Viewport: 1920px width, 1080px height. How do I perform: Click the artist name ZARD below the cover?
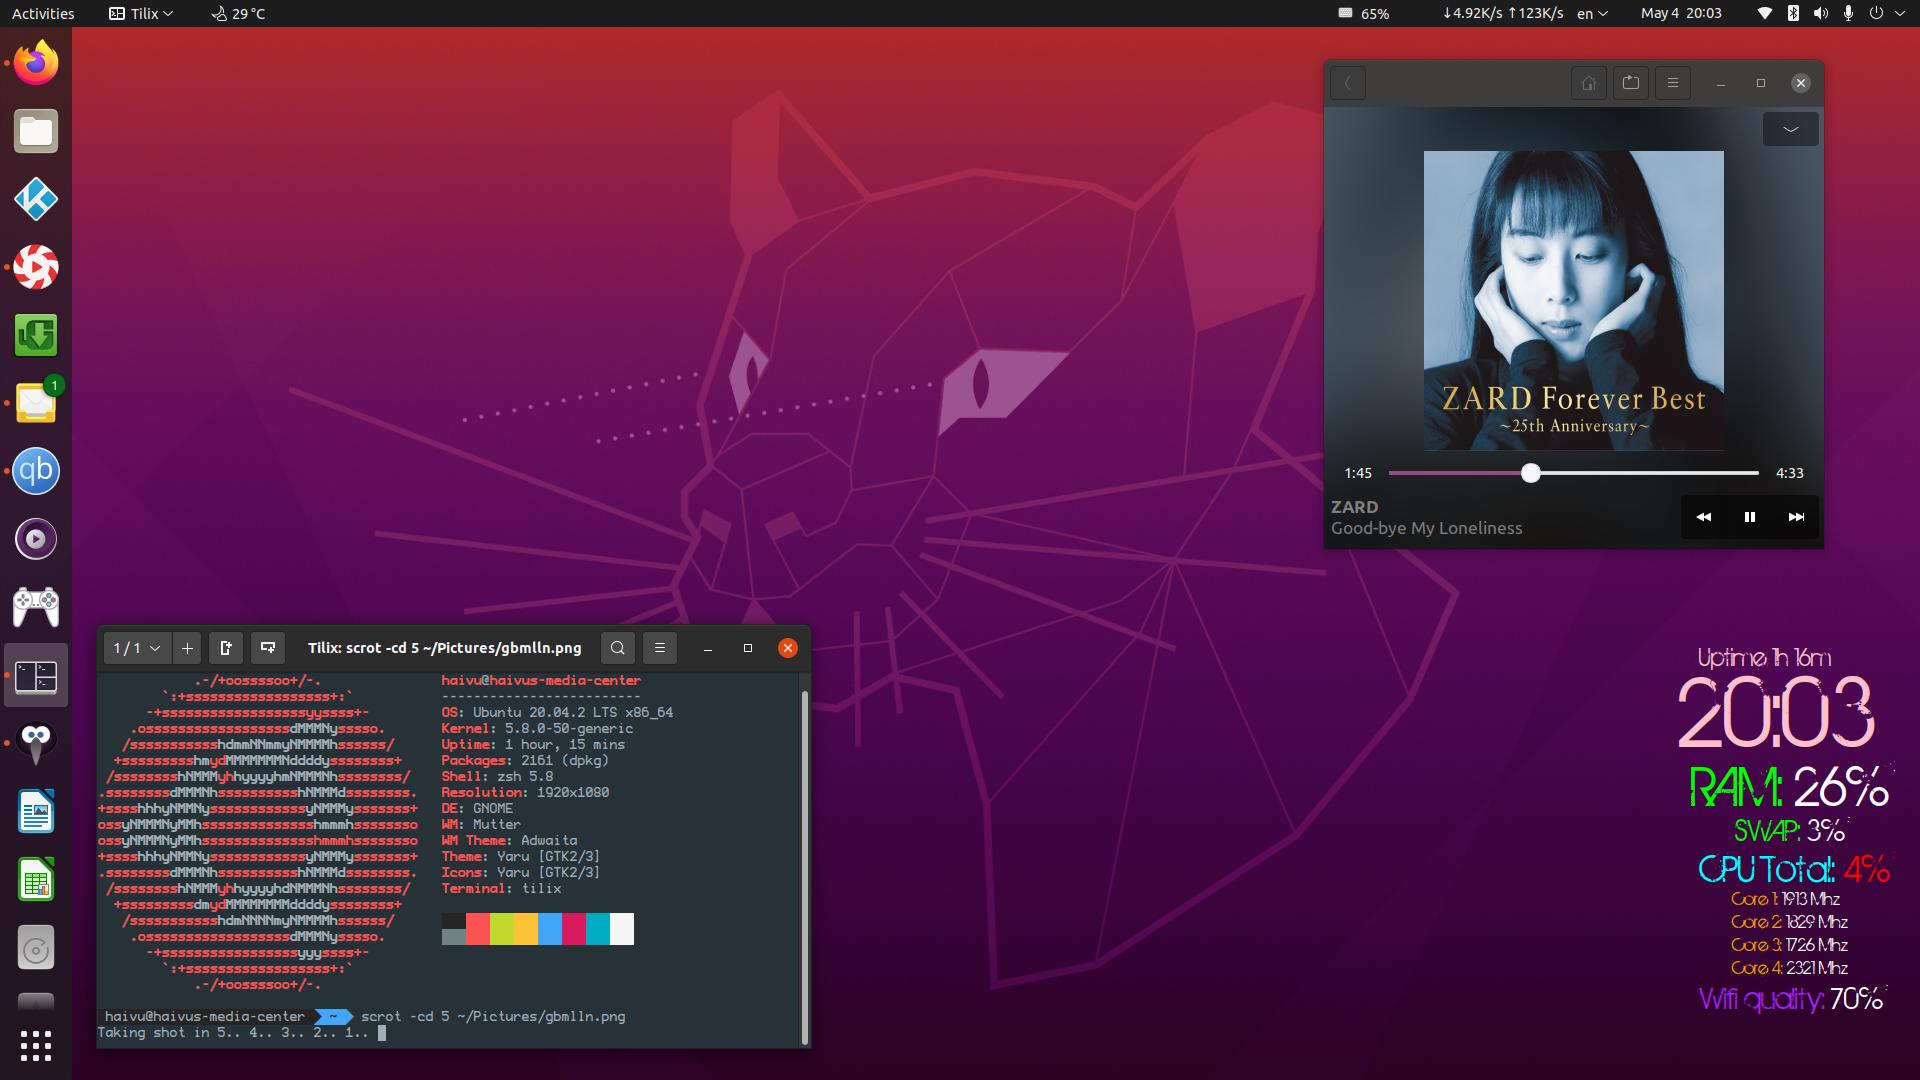1354,507
